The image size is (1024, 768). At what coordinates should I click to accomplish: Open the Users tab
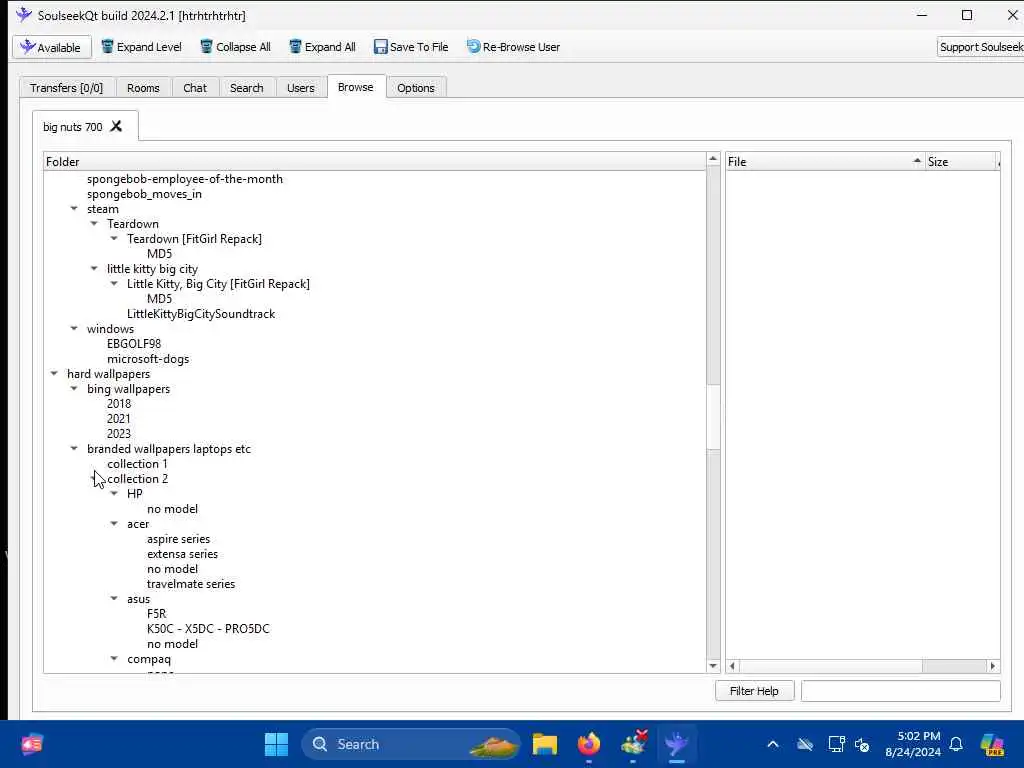coord(300,88)
